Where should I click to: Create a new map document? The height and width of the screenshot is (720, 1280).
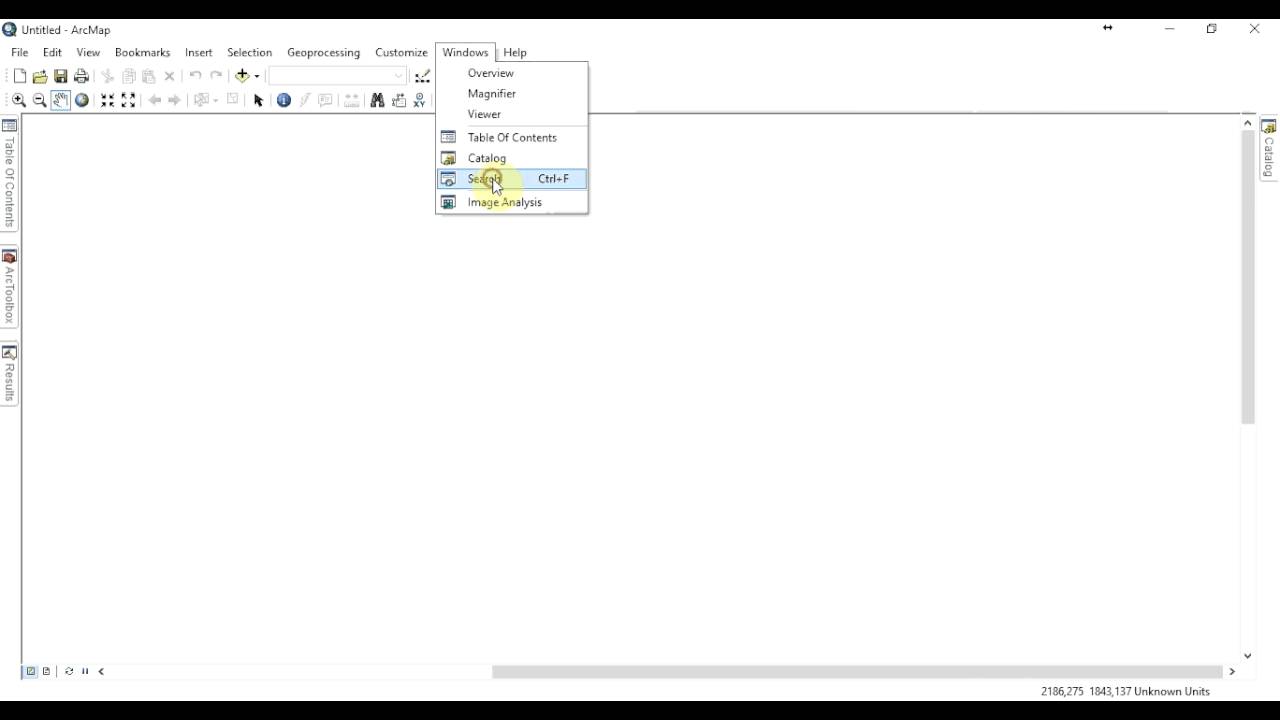(x=19, y=76)
